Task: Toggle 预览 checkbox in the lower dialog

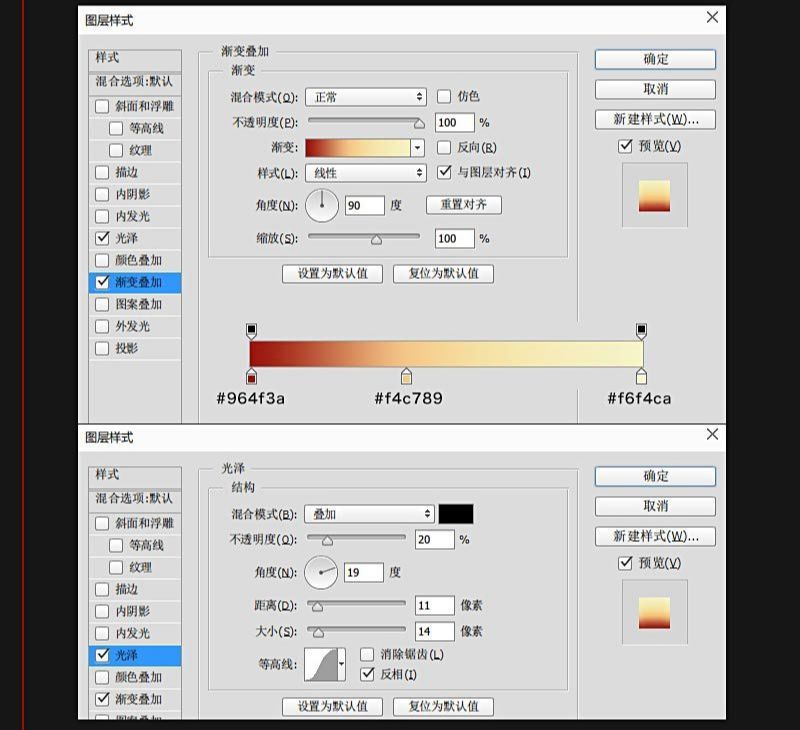Action: tap(625, 563)
